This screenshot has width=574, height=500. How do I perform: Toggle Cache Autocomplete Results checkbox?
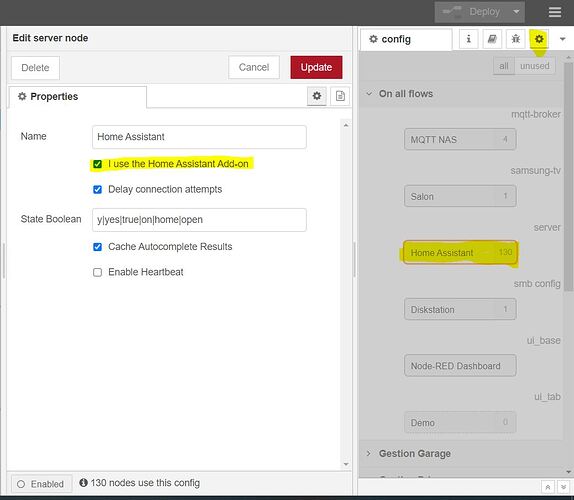coord(97,247)
